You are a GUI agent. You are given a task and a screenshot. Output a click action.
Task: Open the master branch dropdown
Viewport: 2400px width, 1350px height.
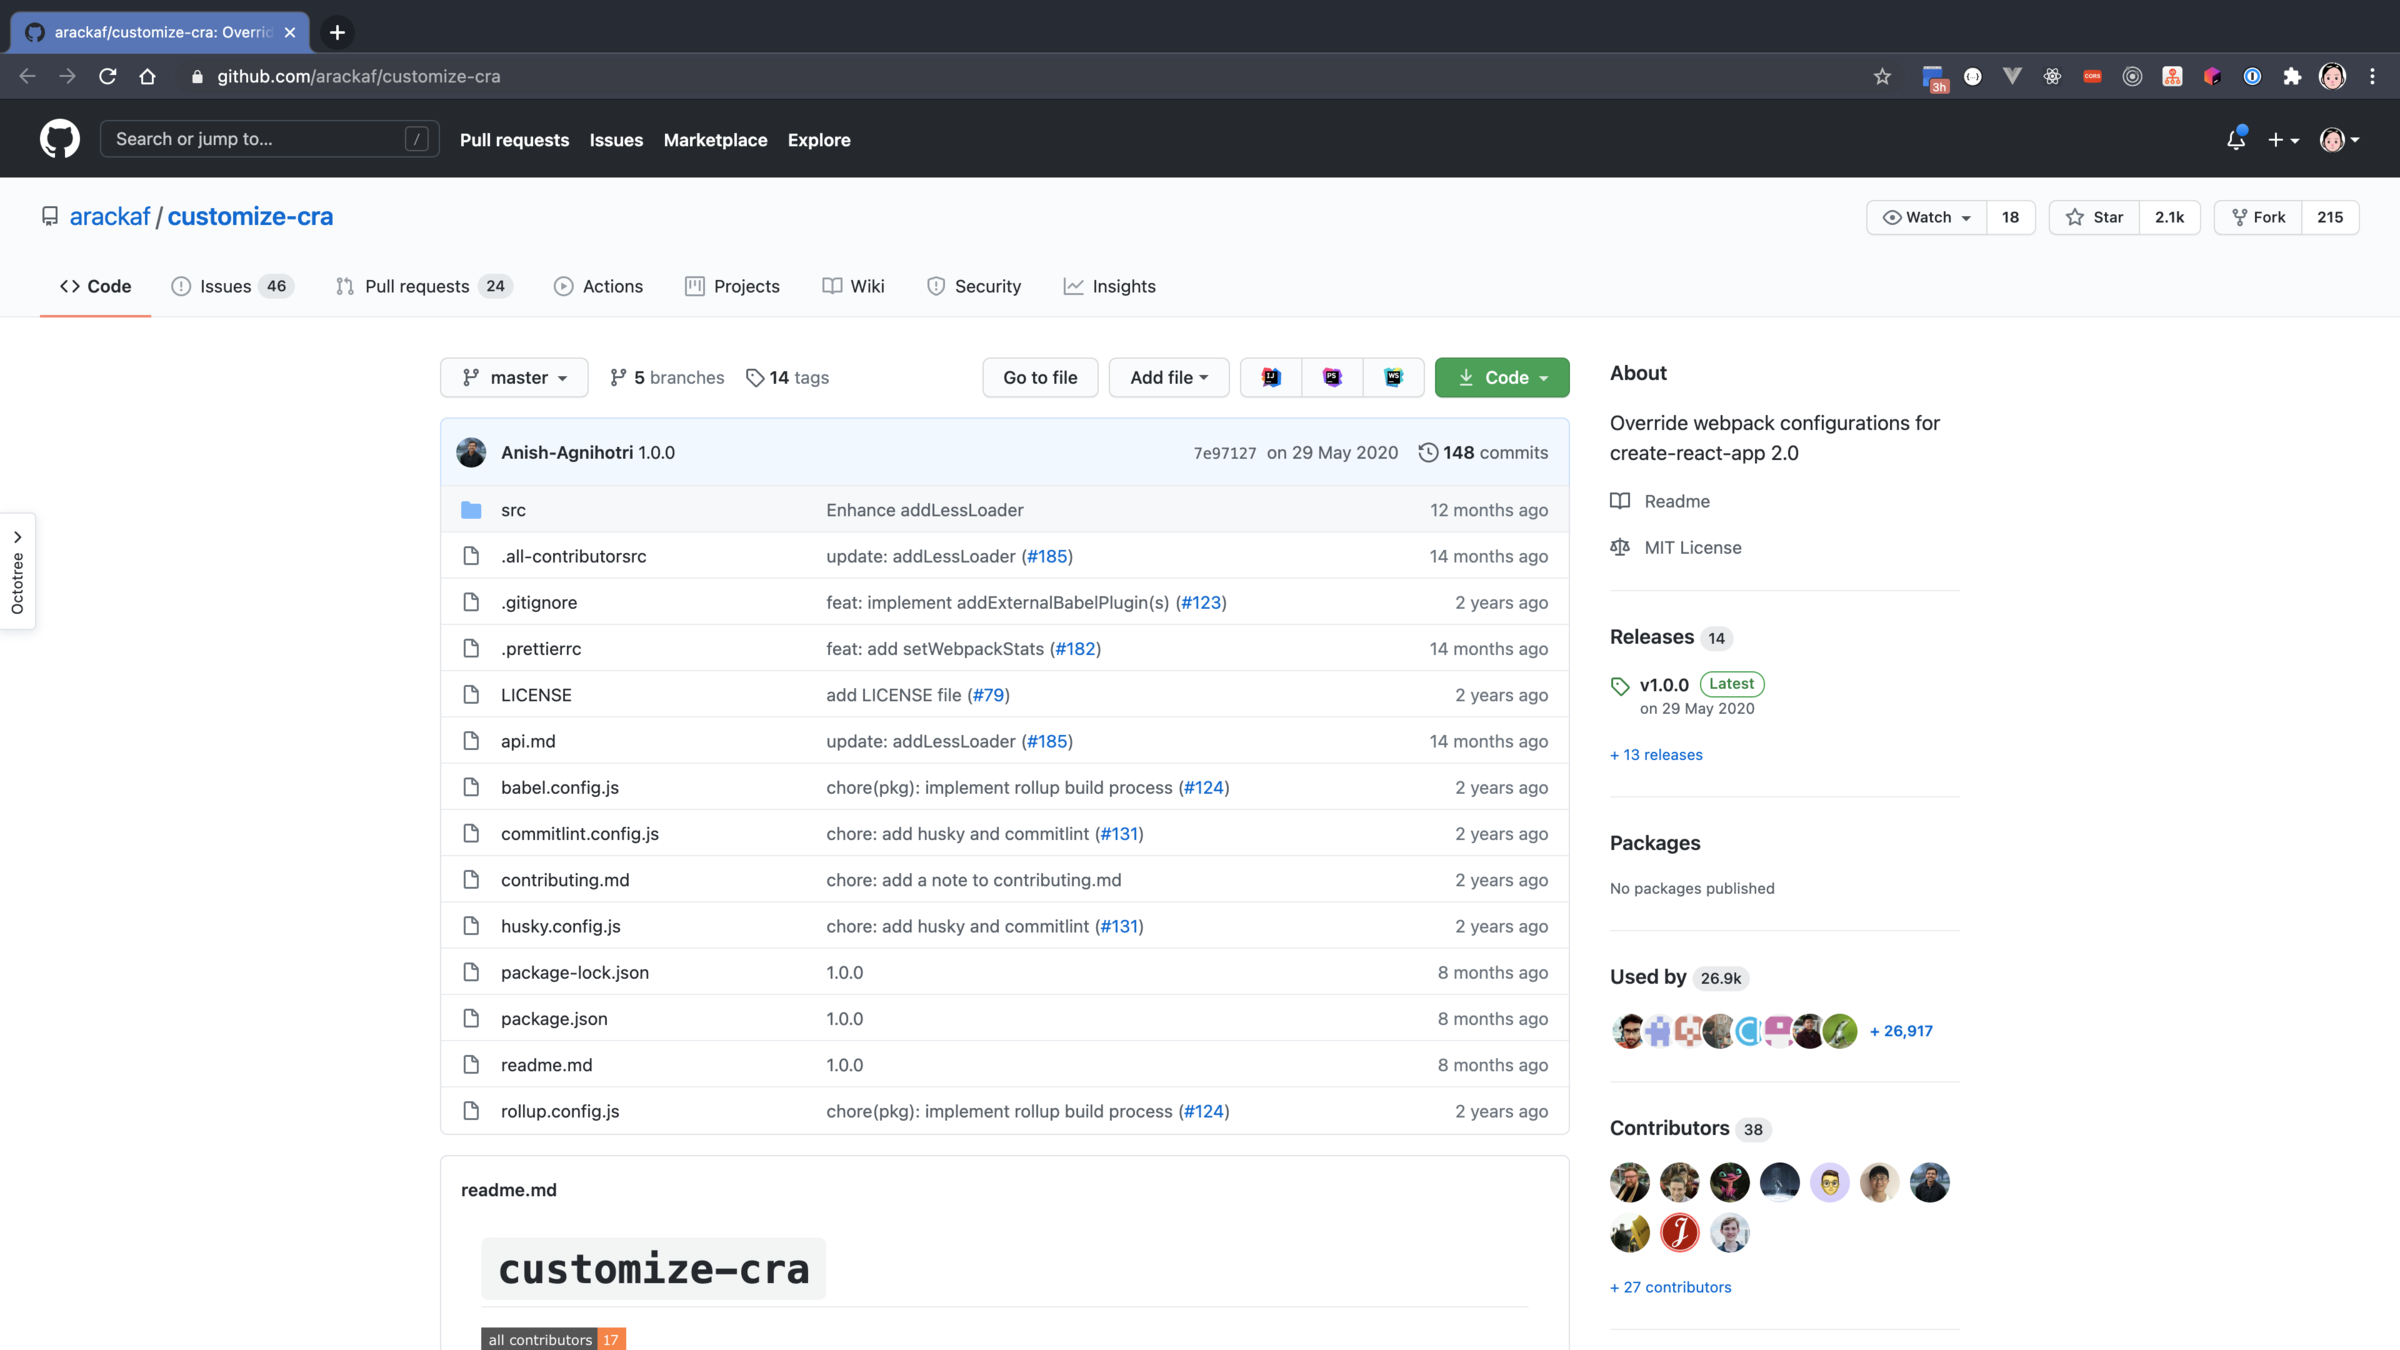[x=514, y=377]
